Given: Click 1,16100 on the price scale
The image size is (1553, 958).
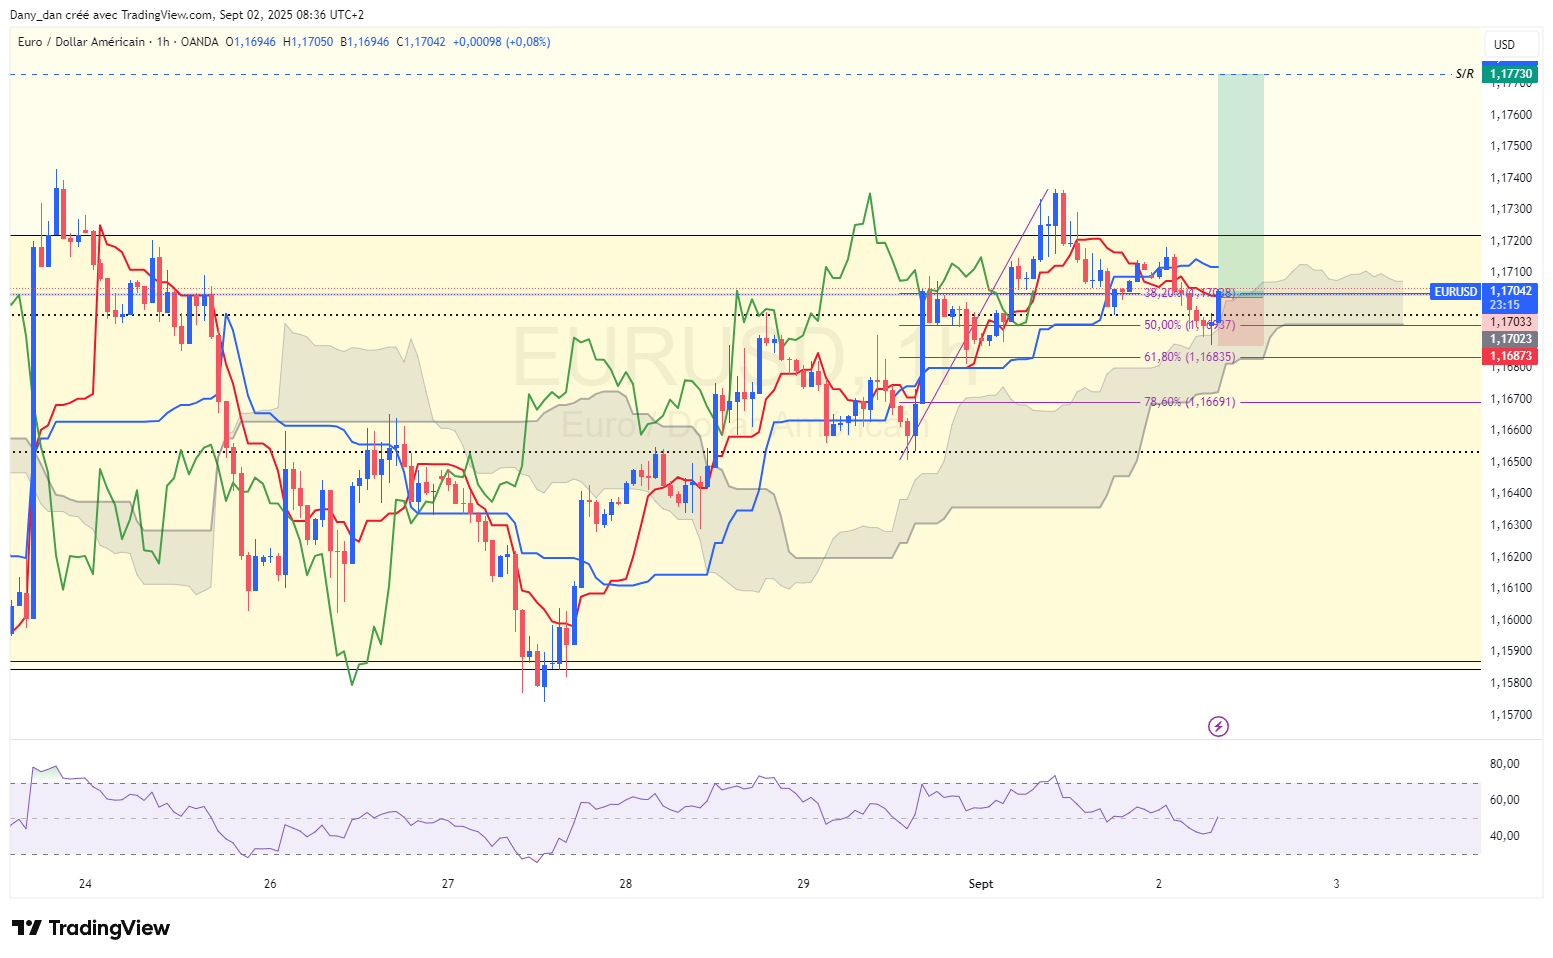Looking at the screenshot, I should pyautogui.click(x=1511, y=588).
